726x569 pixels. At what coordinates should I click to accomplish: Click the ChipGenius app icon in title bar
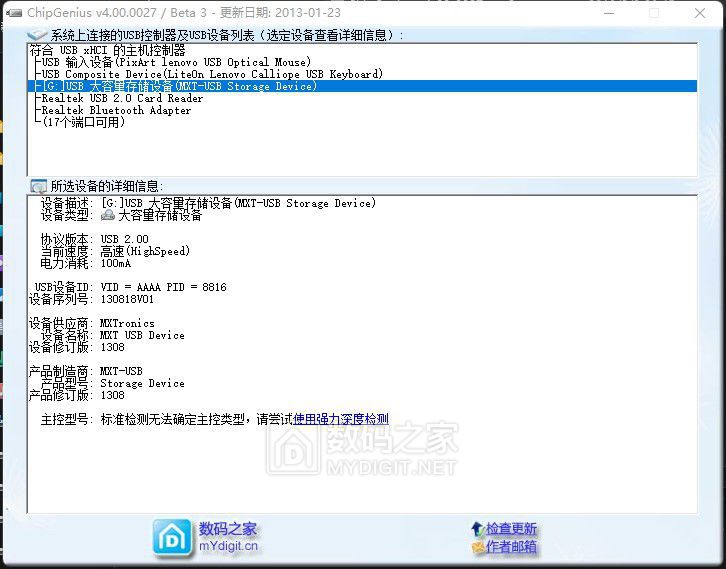point(13,13)
